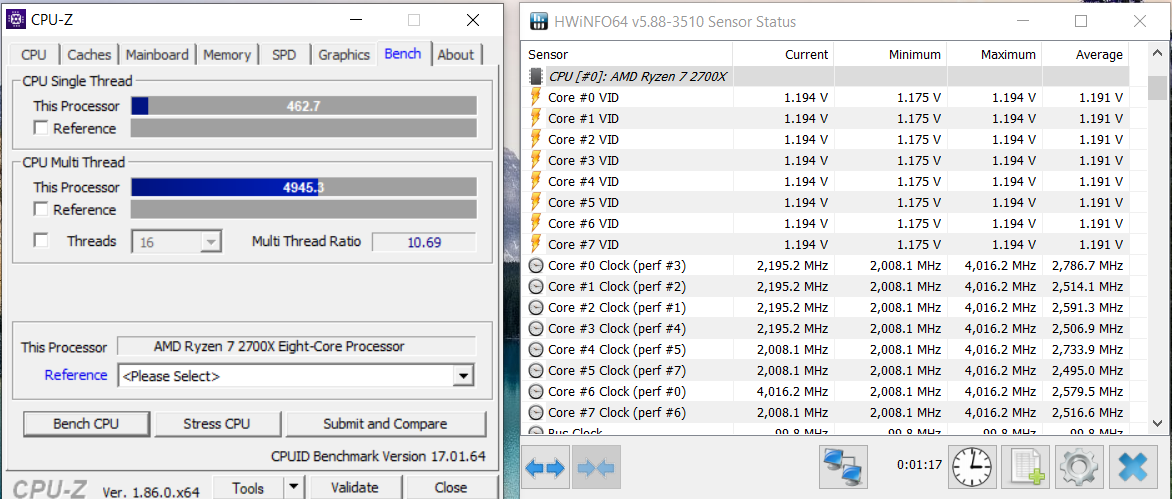Click the HWiNFO log file add icon
The width and height of the screenshot is (1172, 499).
point(1026,468)
